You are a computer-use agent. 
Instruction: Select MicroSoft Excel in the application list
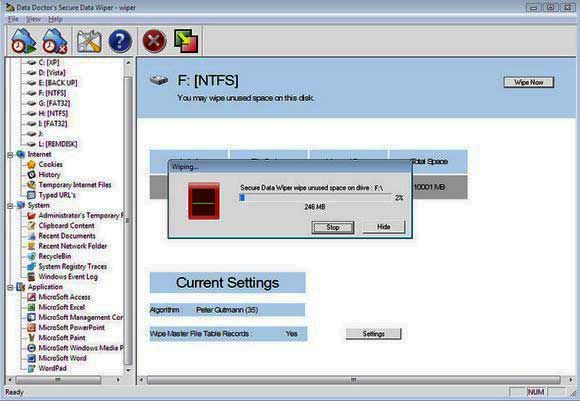point(62,307)
